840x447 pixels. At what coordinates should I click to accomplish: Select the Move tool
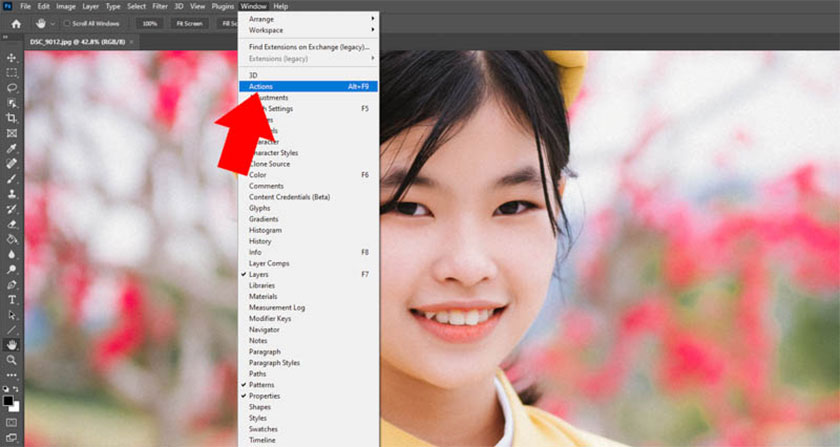(x=12, y=59)
